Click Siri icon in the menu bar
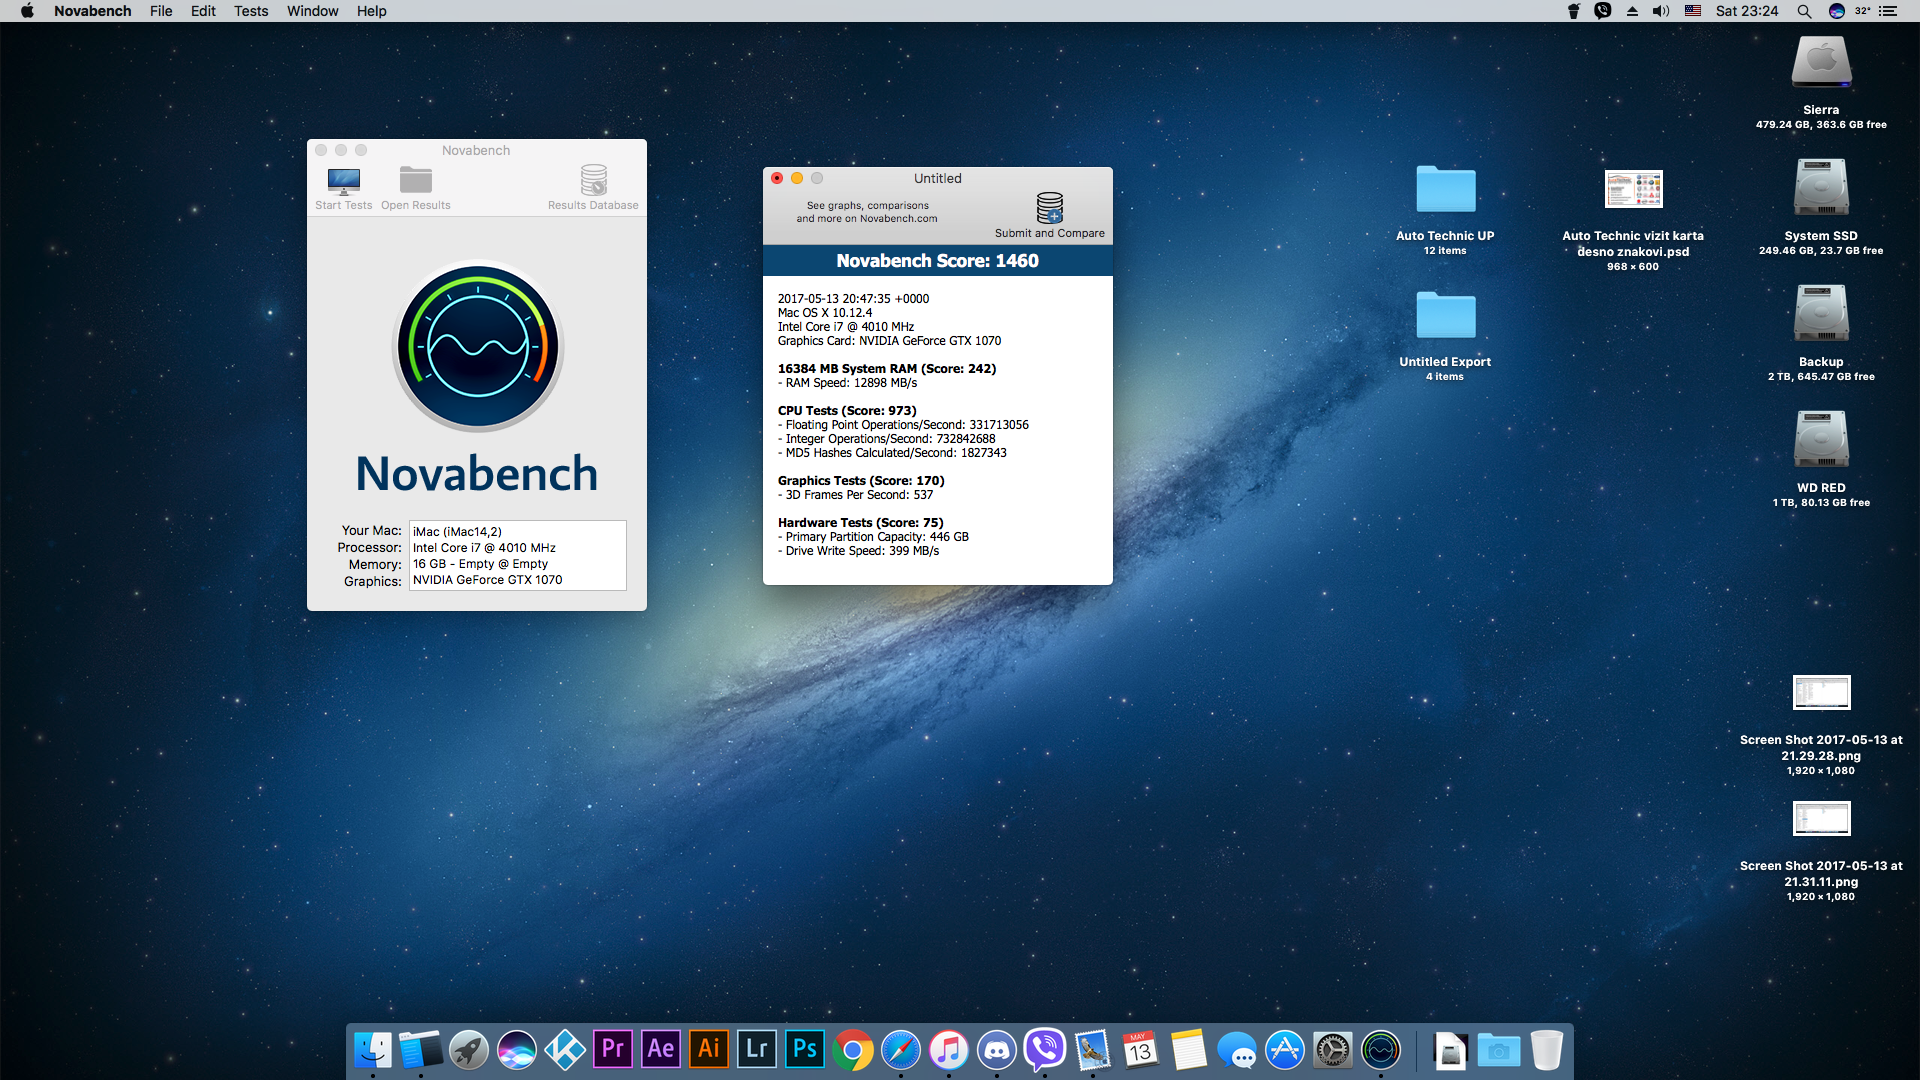The width and height of the screenshot is (1920, 1080). pos(1837,11)
